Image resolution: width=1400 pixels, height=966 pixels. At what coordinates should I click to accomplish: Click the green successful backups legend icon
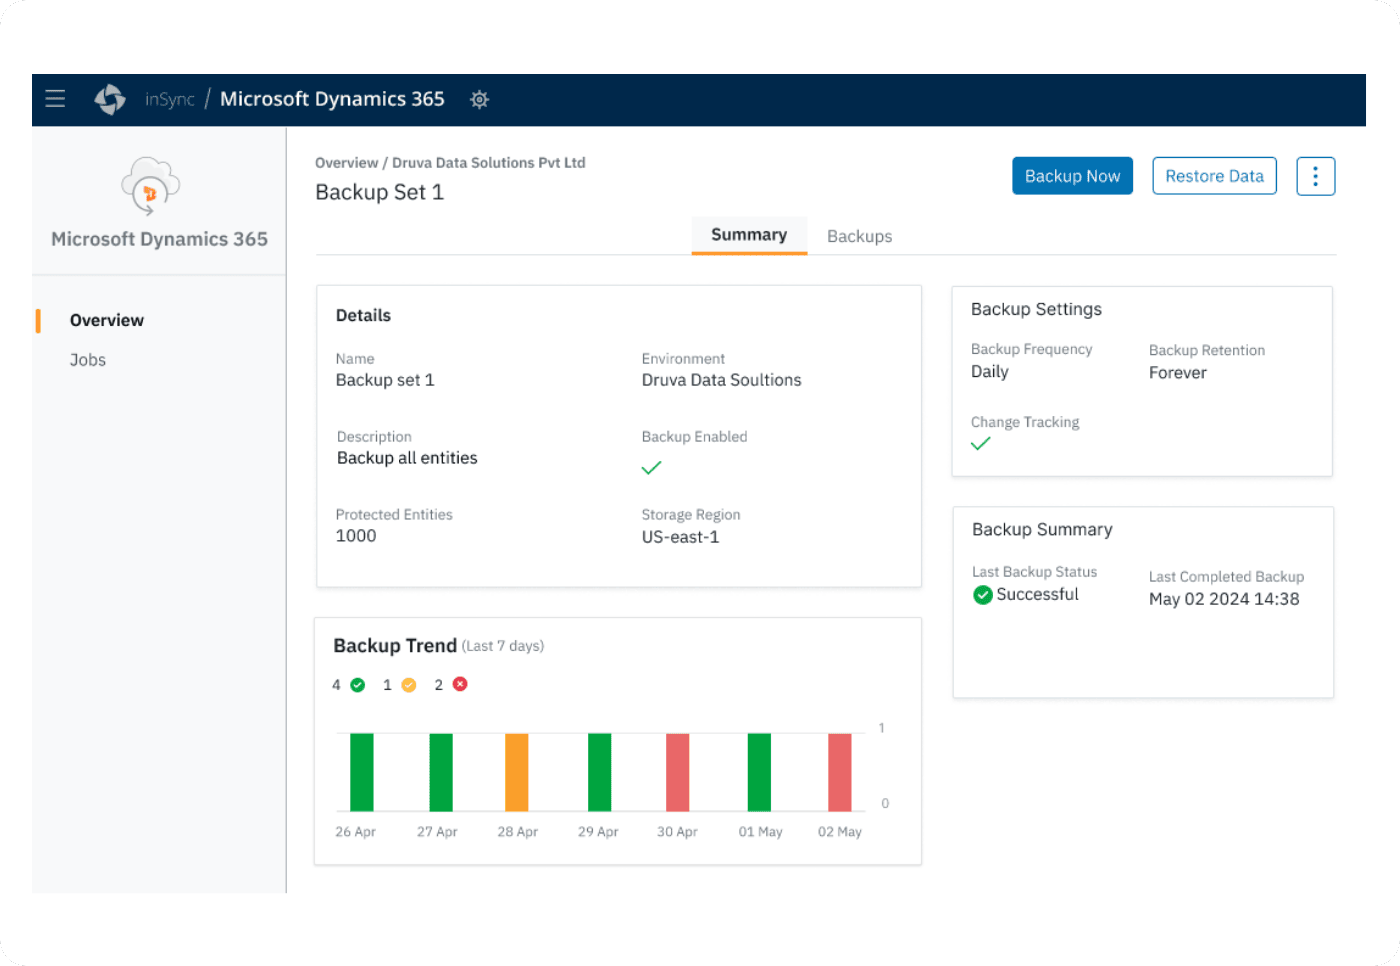(358, 685)
